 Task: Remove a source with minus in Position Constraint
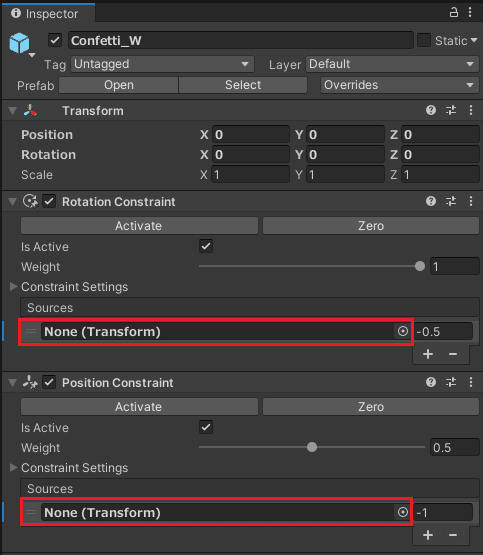click(453, 535)
